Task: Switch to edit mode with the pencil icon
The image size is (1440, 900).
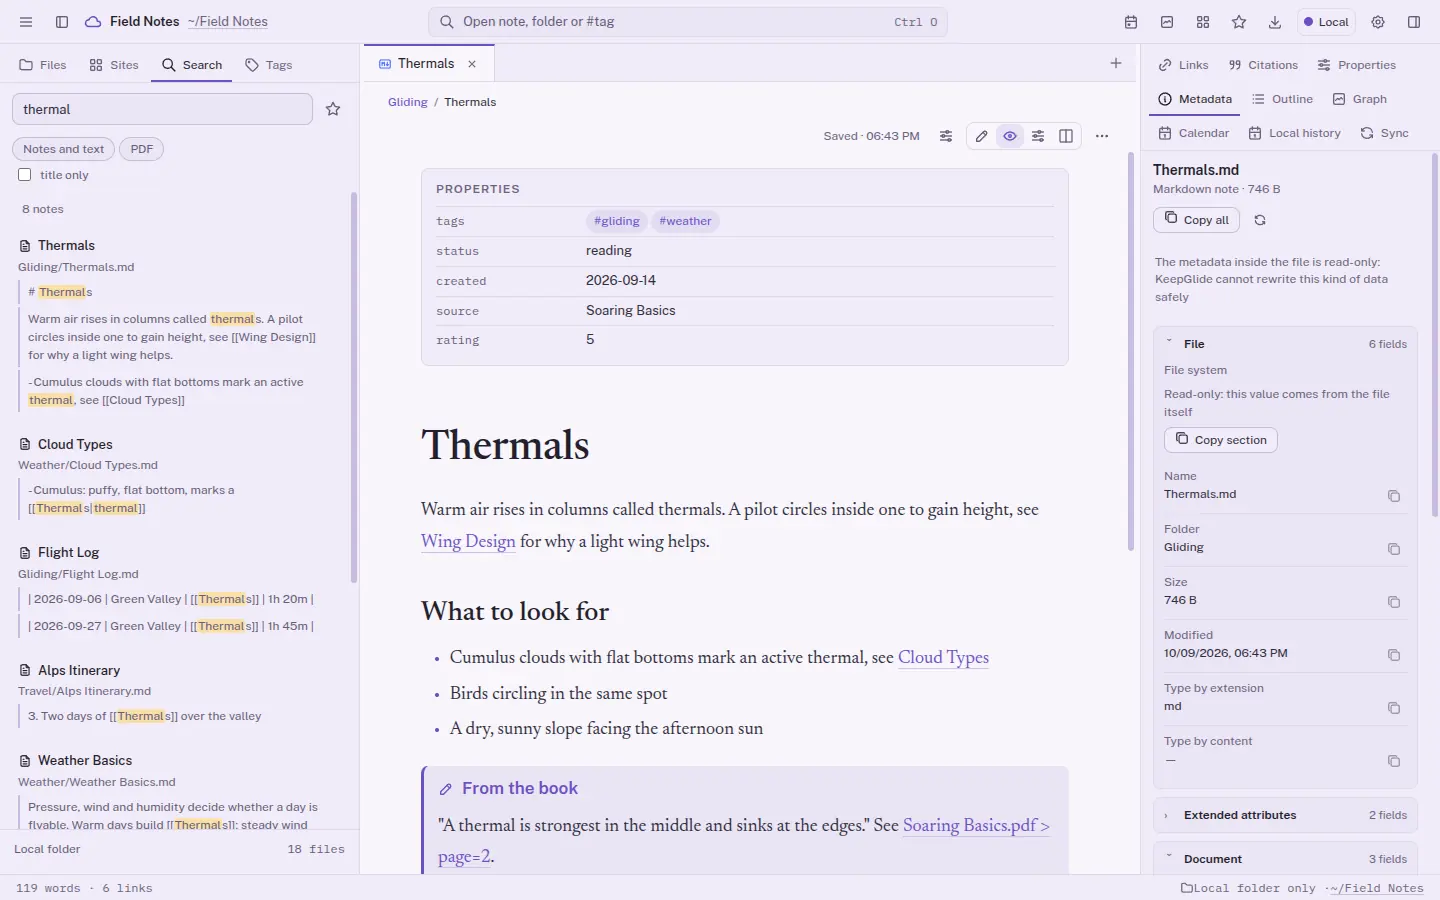Action: (x=982, y=136)
